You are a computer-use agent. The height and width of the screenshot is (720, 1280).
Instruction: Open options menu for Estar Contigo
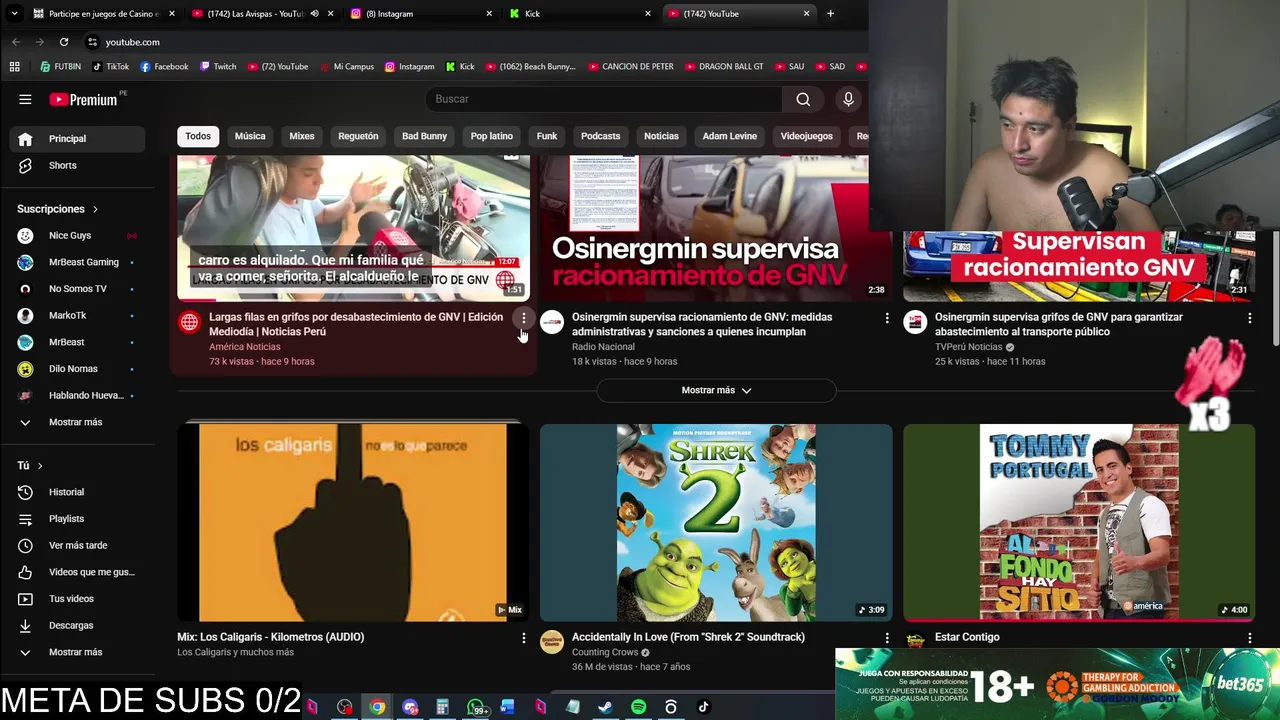pyautogui.click(x=1249, y=638)
